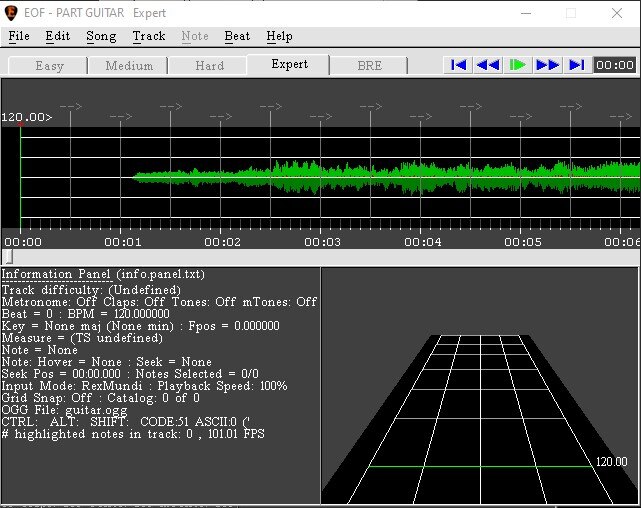Switch to the Easy difficulty tab
Image resolution: width=641 pixels, height=508 pixels.
[x=48, y=66]
